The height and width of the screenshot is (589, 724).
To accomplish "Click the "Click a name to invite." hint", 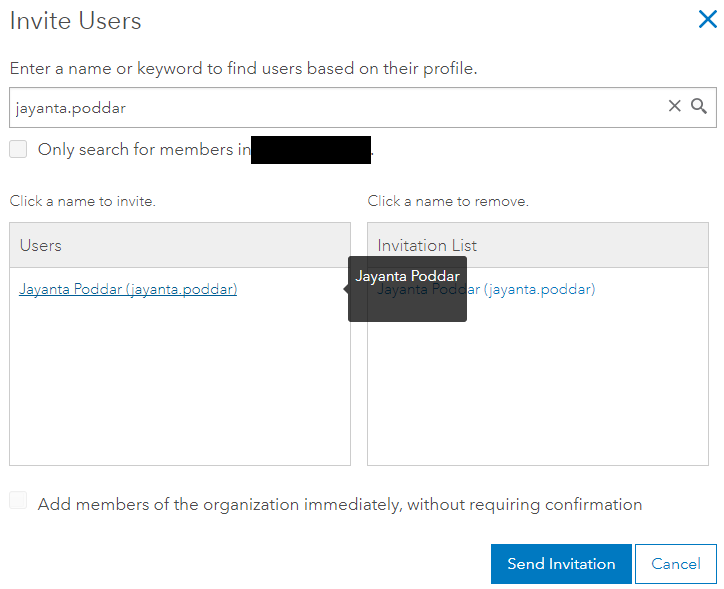I will [83, 201].
